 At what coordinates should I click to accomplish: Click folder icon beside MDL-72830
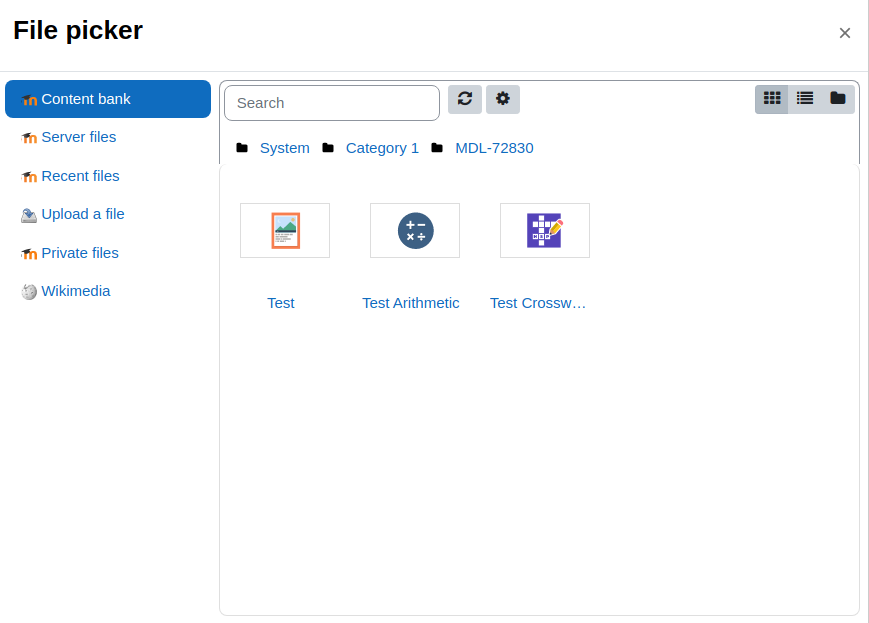tap(437, 148)
